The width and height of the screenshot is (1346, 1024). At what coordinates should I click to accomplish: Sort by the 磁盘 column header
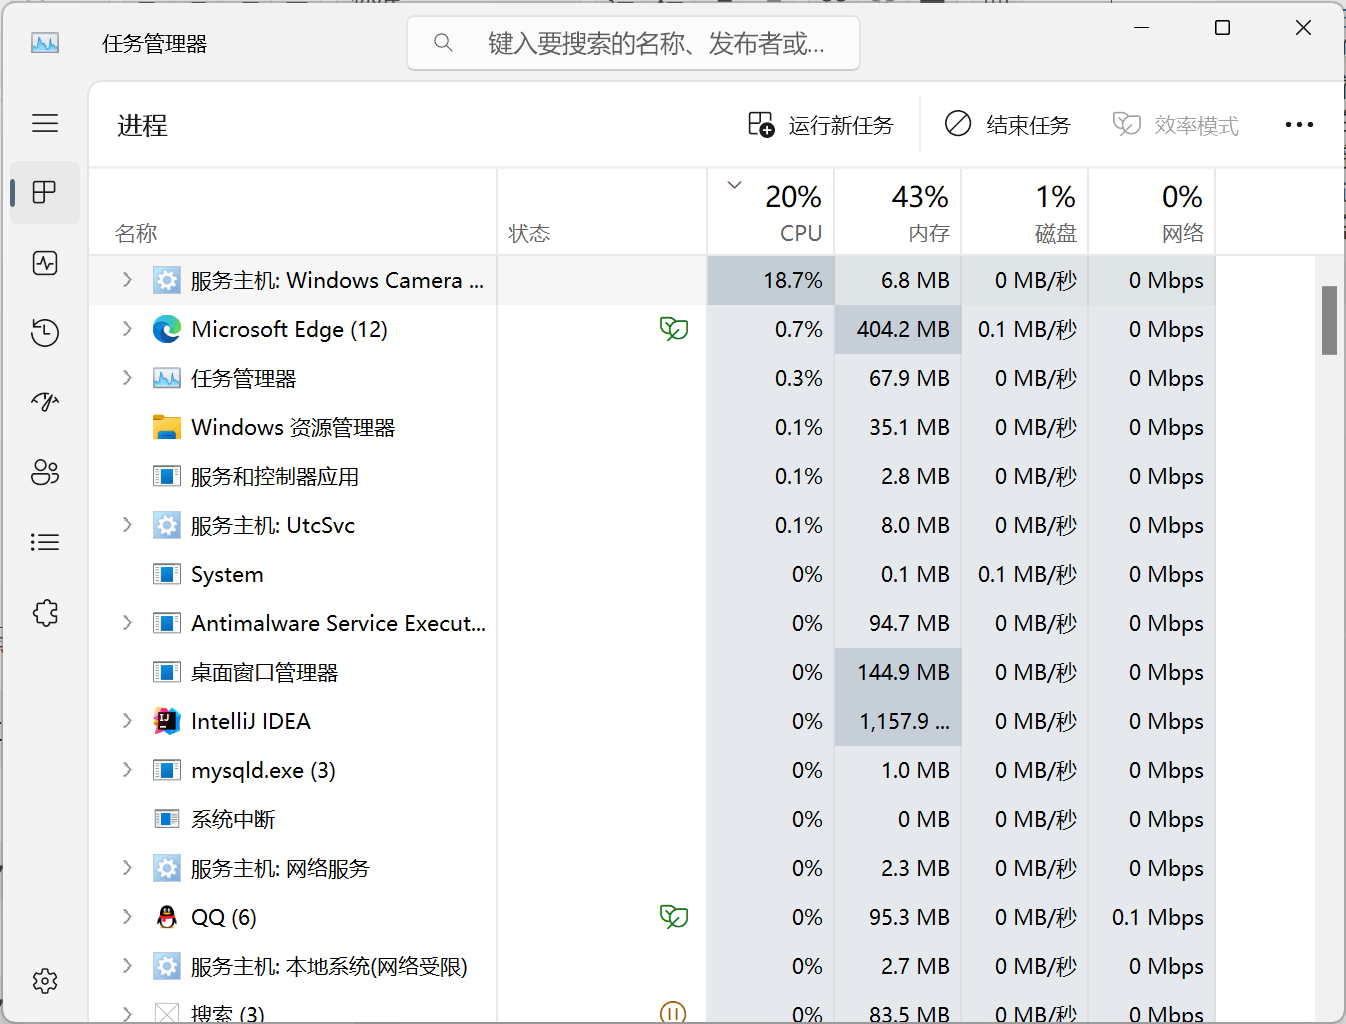point(1025,212)
